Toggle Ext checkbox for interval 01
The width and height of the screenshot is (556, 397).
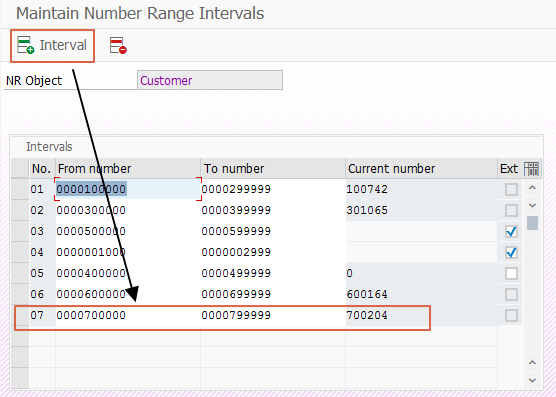(x=511, y=189)
